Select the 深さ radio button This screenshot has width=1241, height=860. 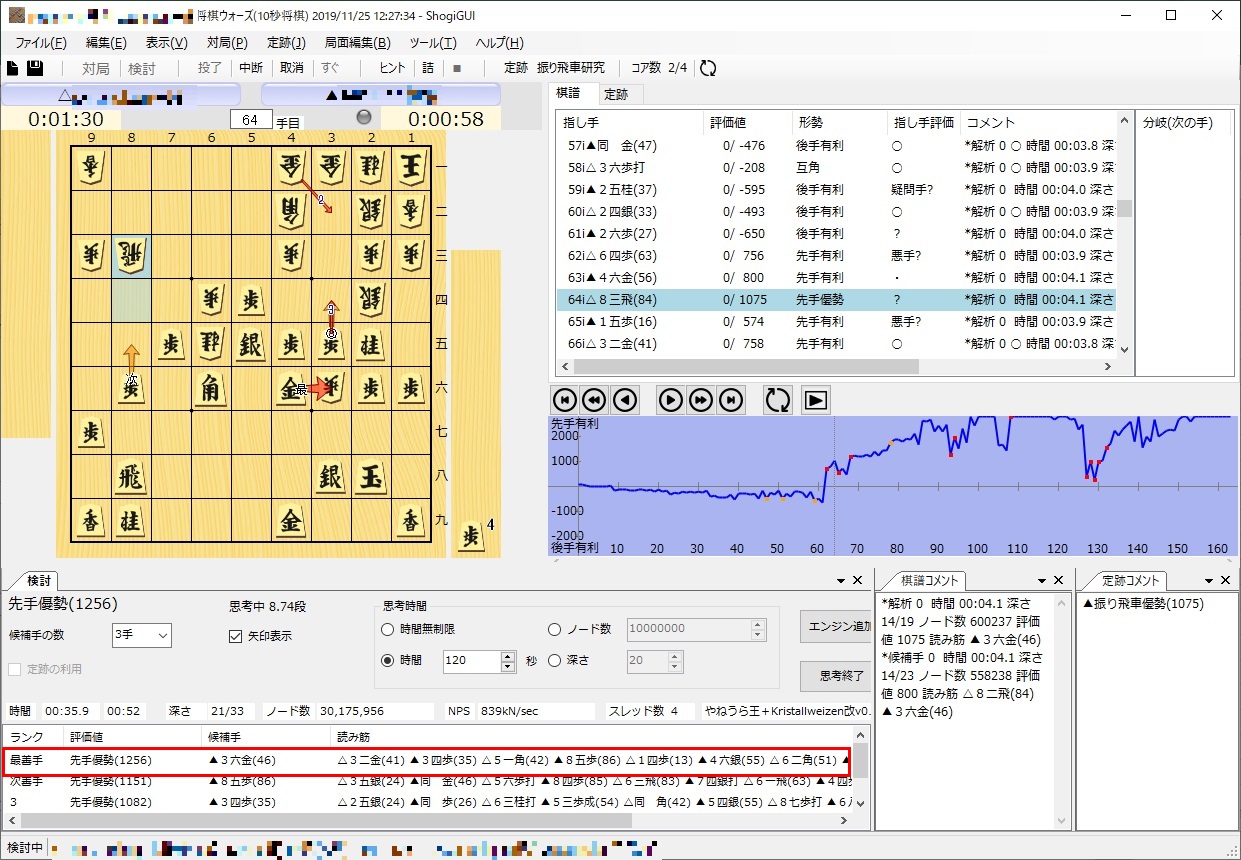(x=555, y=660)
